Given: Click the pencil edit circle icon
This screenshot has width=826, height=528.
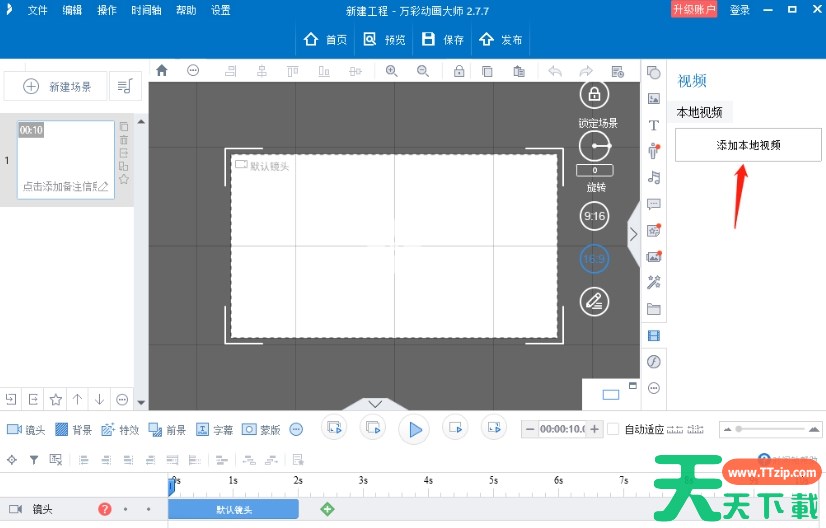Looking at the screenshot, I should point(594,300).
